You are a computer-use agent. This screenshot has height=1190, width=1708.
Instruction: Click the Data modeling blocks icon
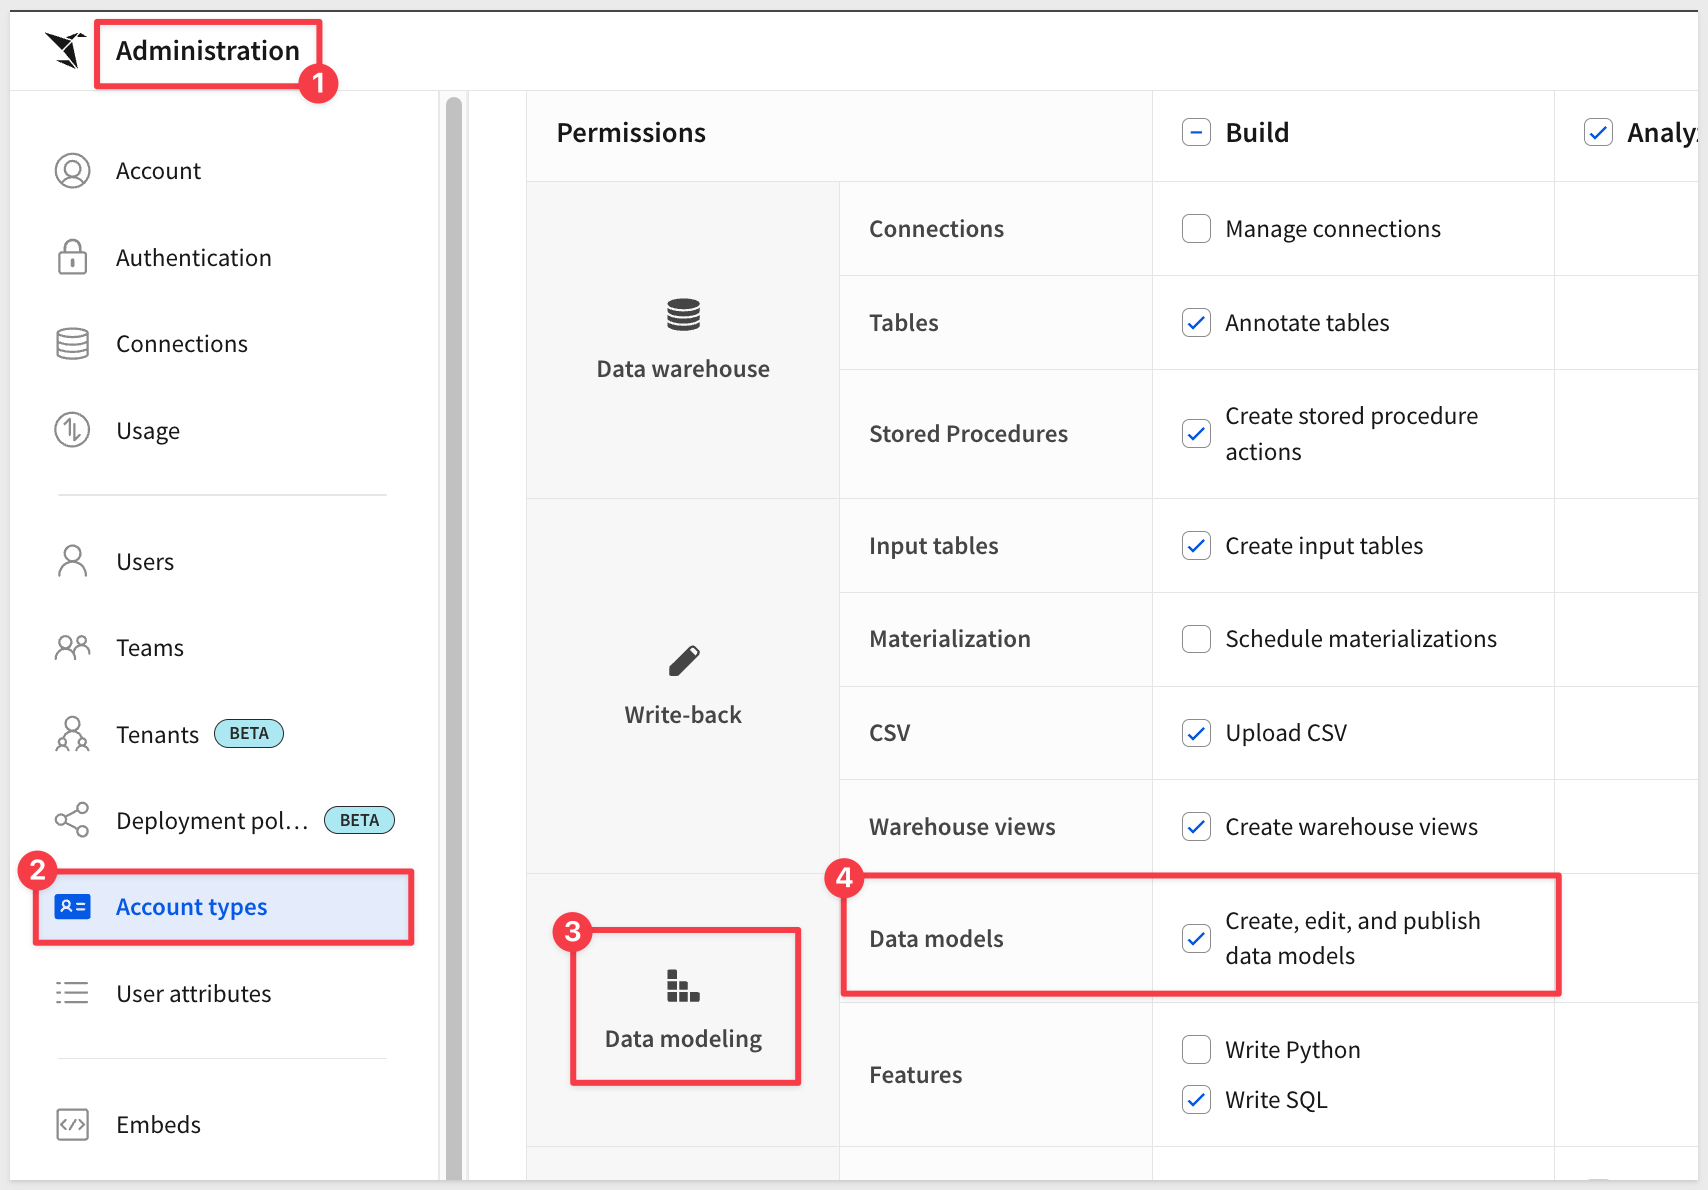[x=683, y=986]
